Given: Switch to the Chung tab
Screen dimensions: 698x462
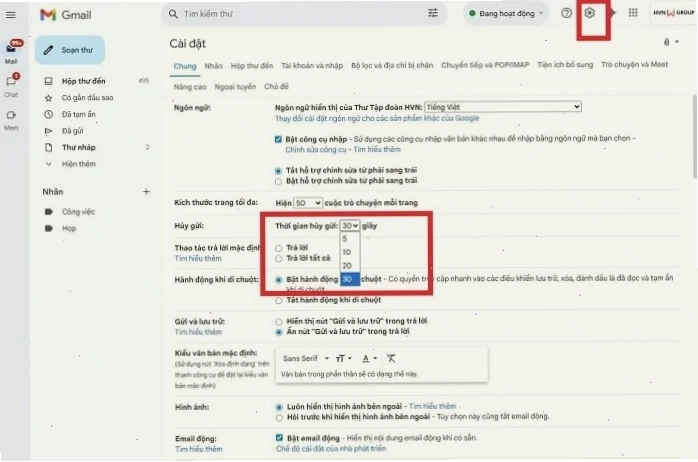Looking at the screenshot, I should [x=185, y=66].
